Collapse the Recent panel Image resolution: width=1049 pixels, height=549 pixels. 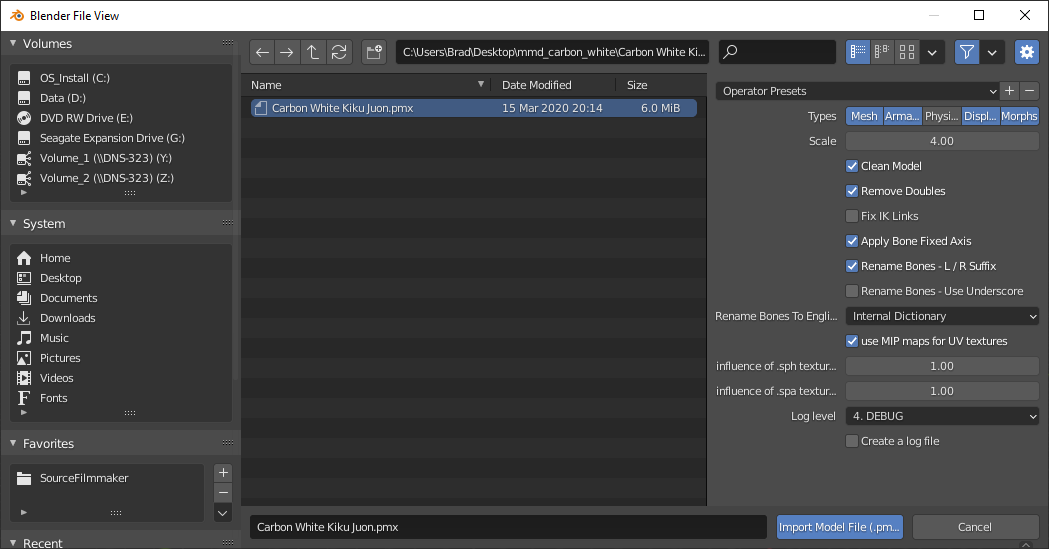[13, 542]
